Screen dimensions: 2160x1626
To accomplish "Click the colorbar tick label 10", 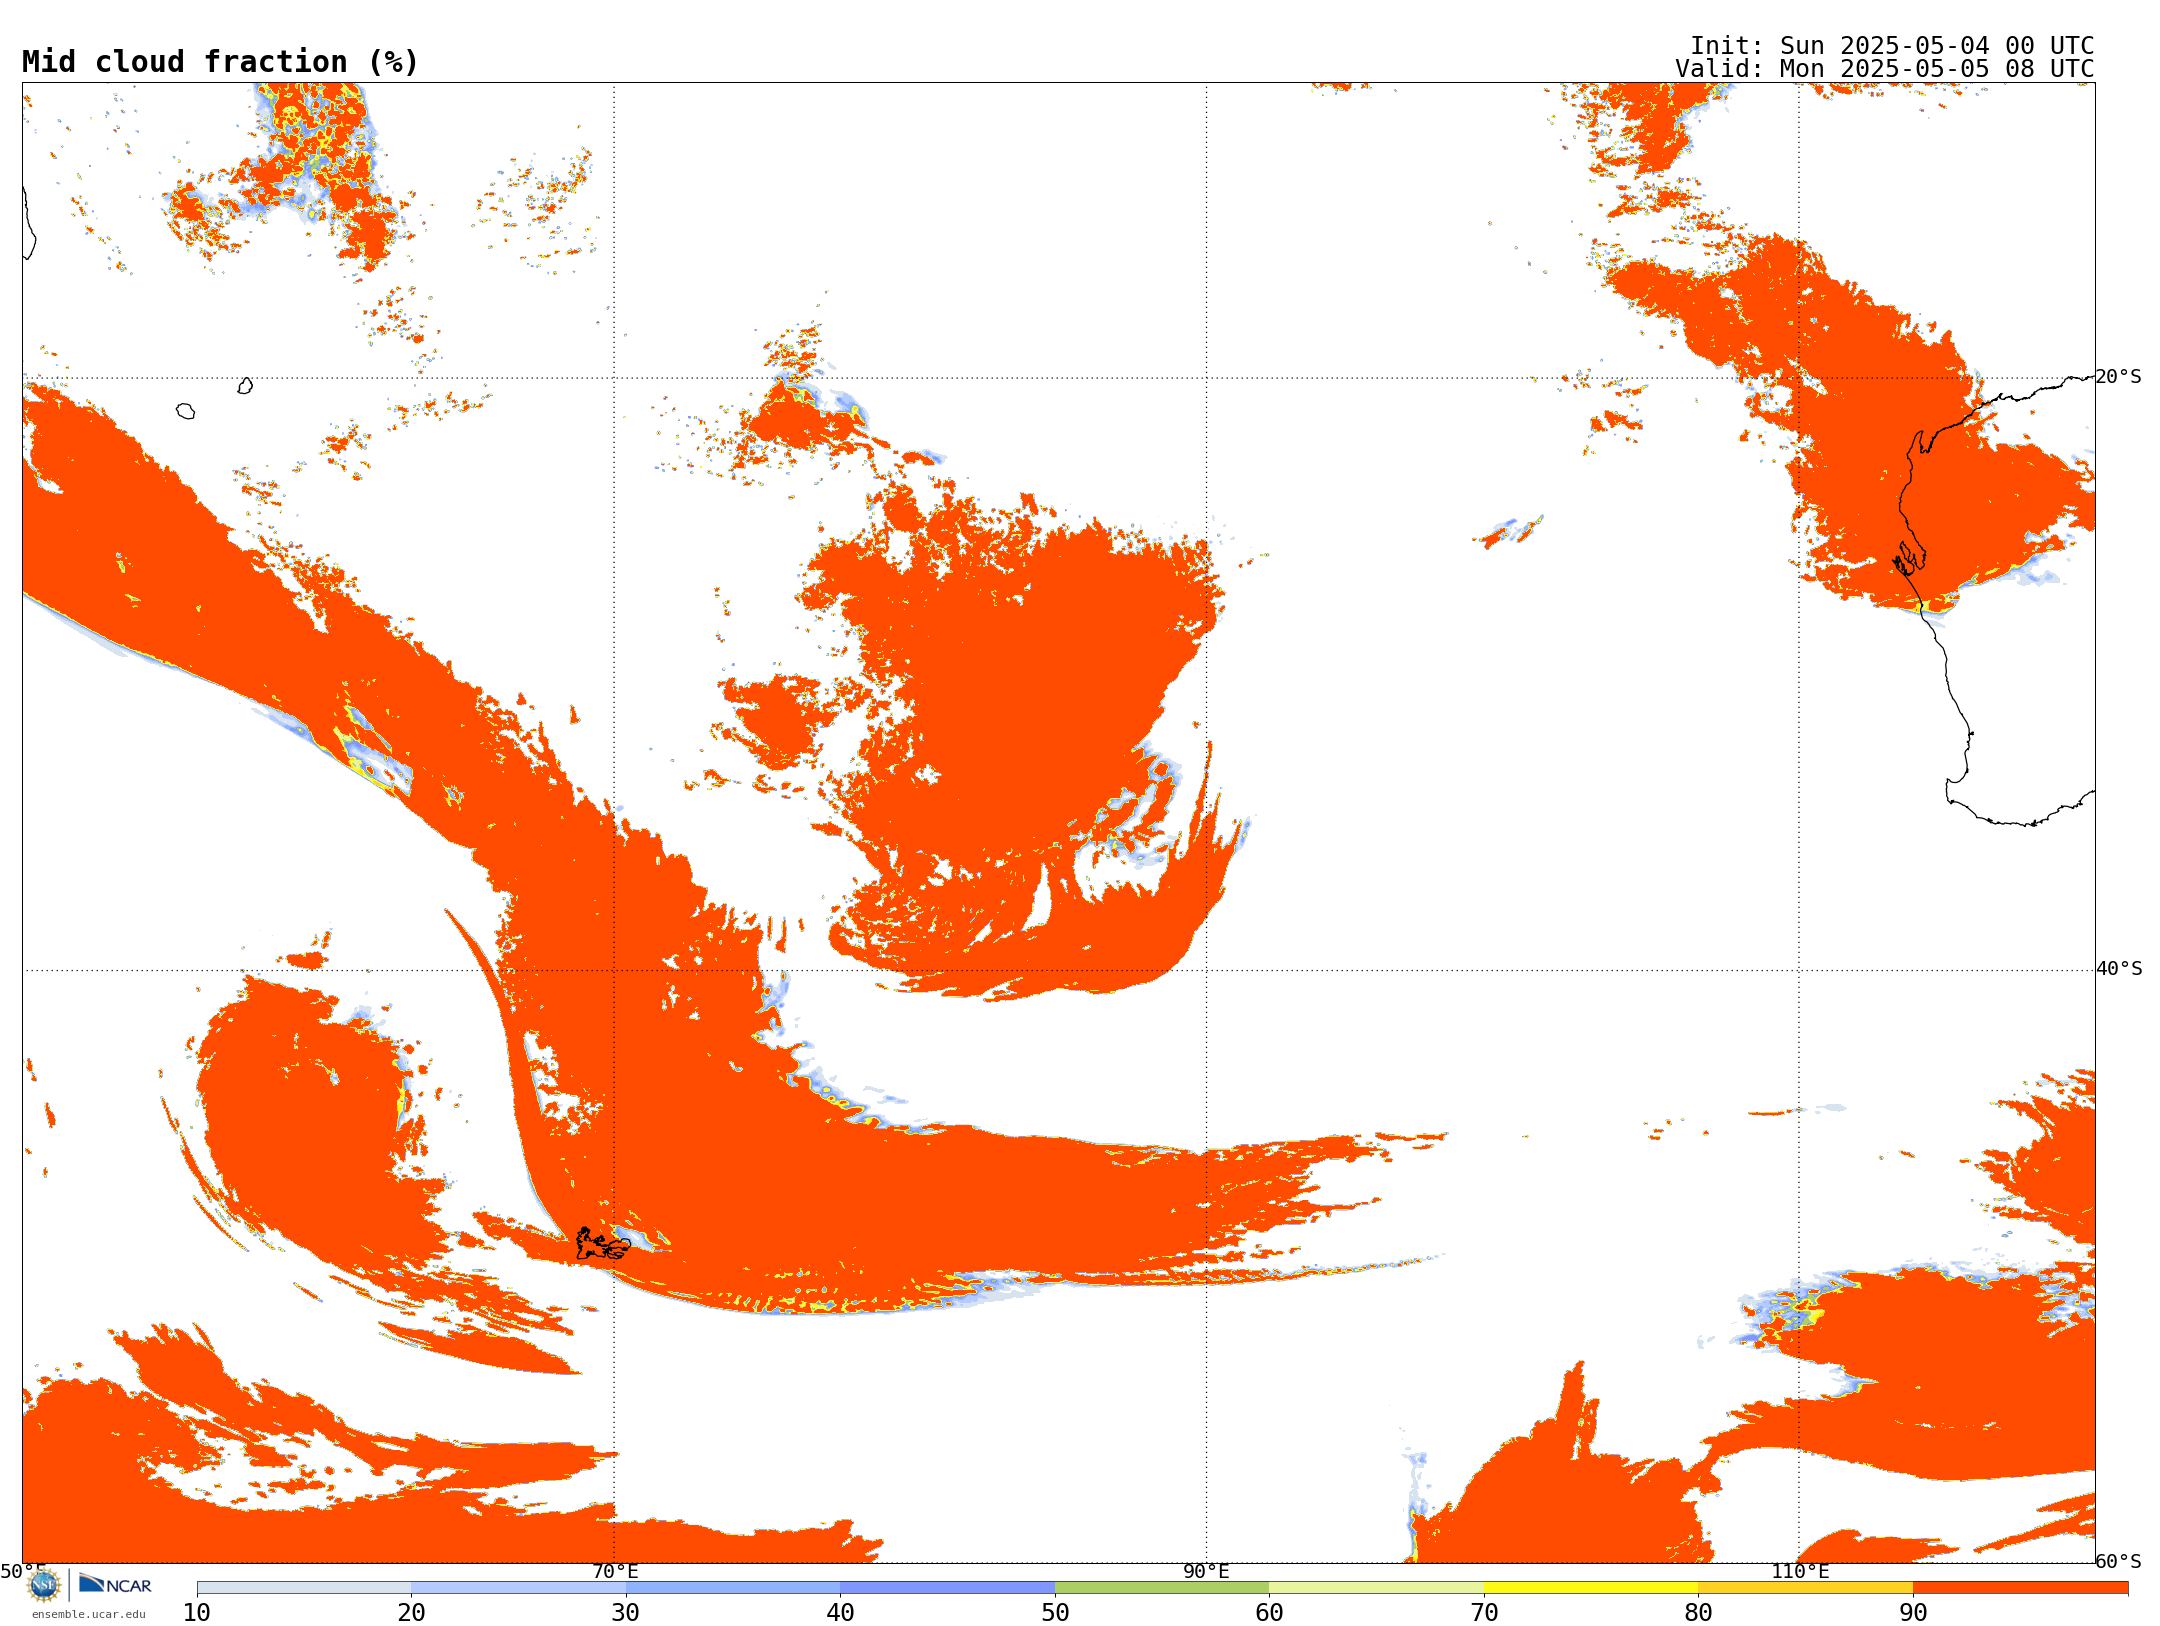I will 197,1613.
